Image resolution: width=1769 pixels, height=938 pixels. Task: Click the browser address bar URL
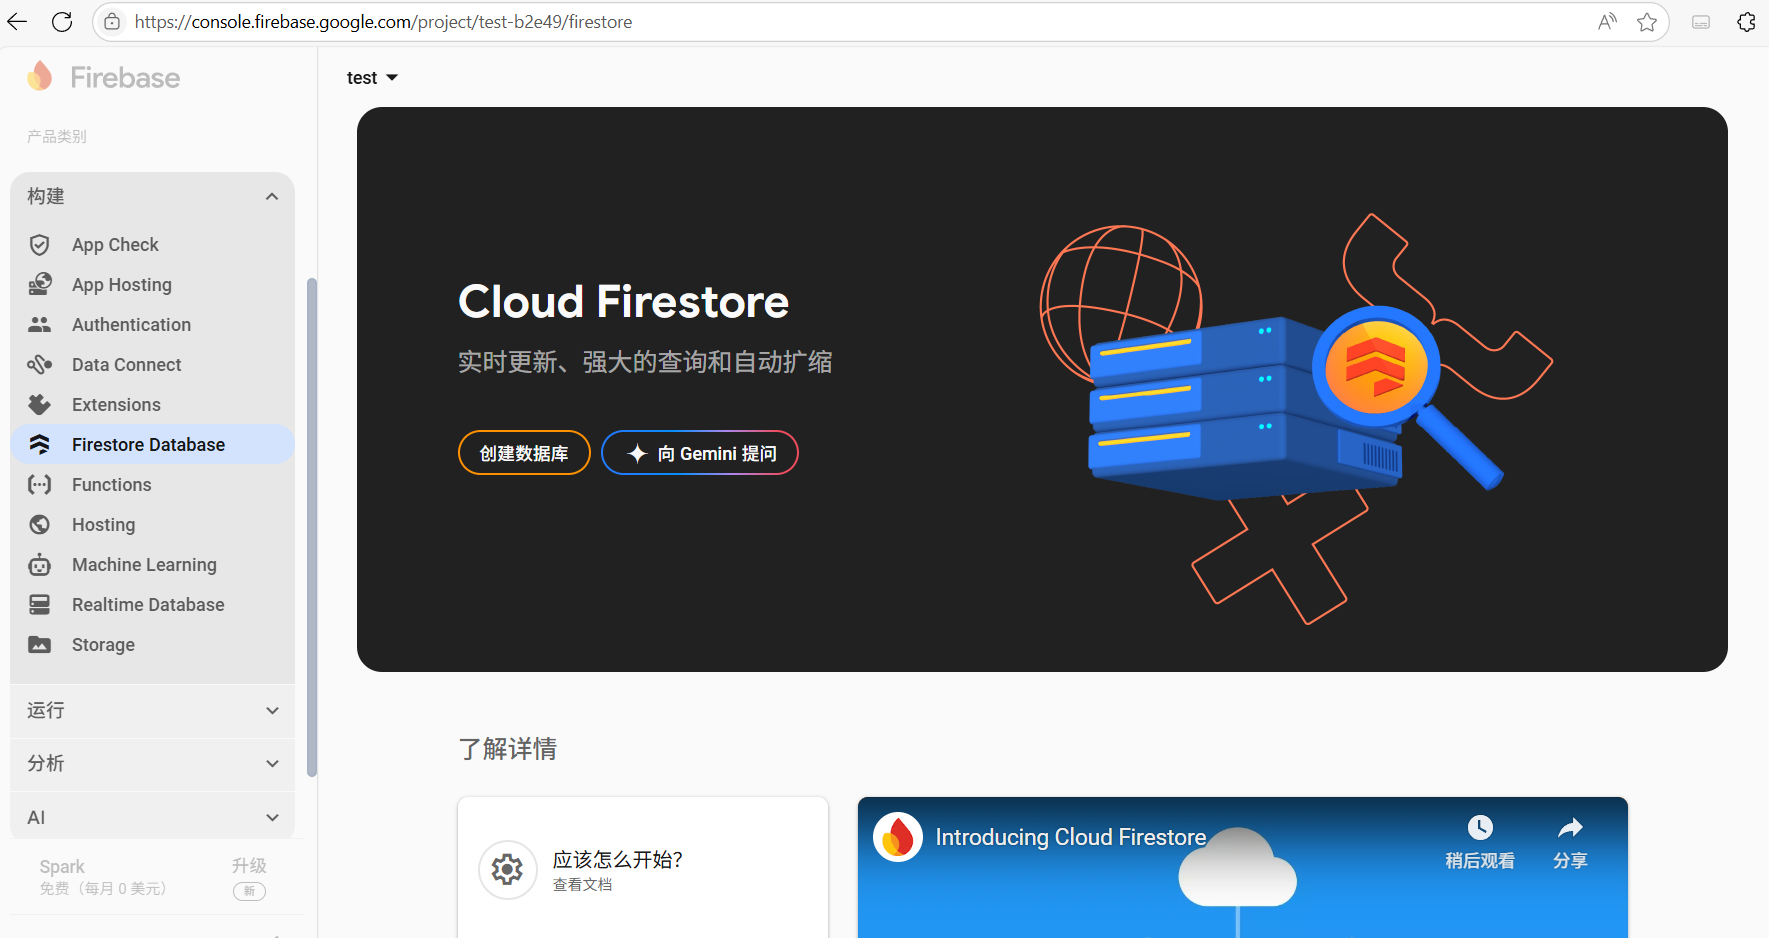[383, 22]
